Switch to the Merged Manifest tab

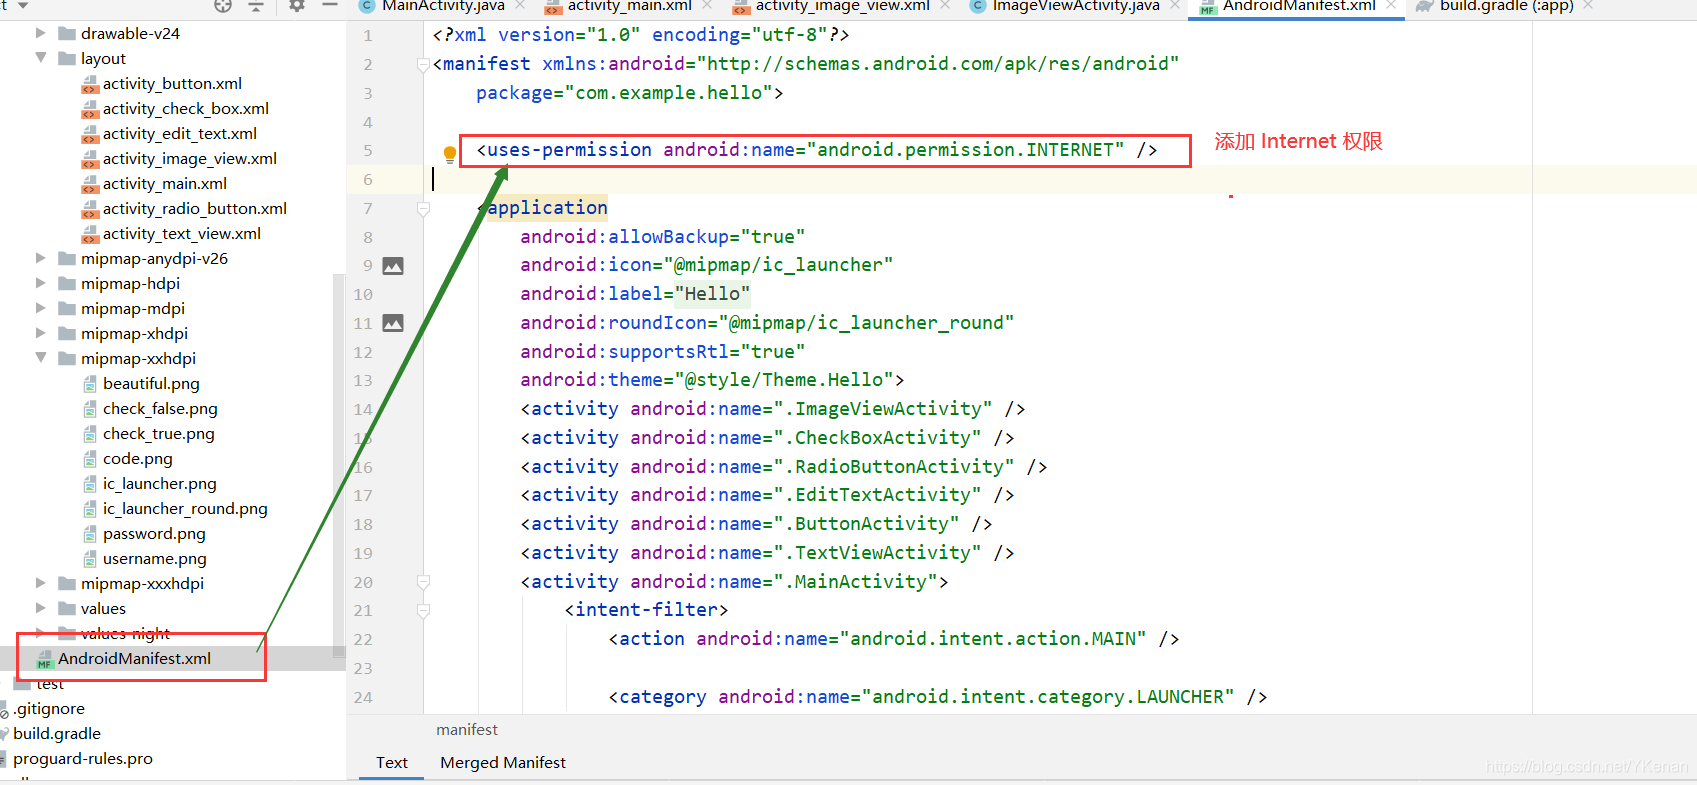coord(503,762)
